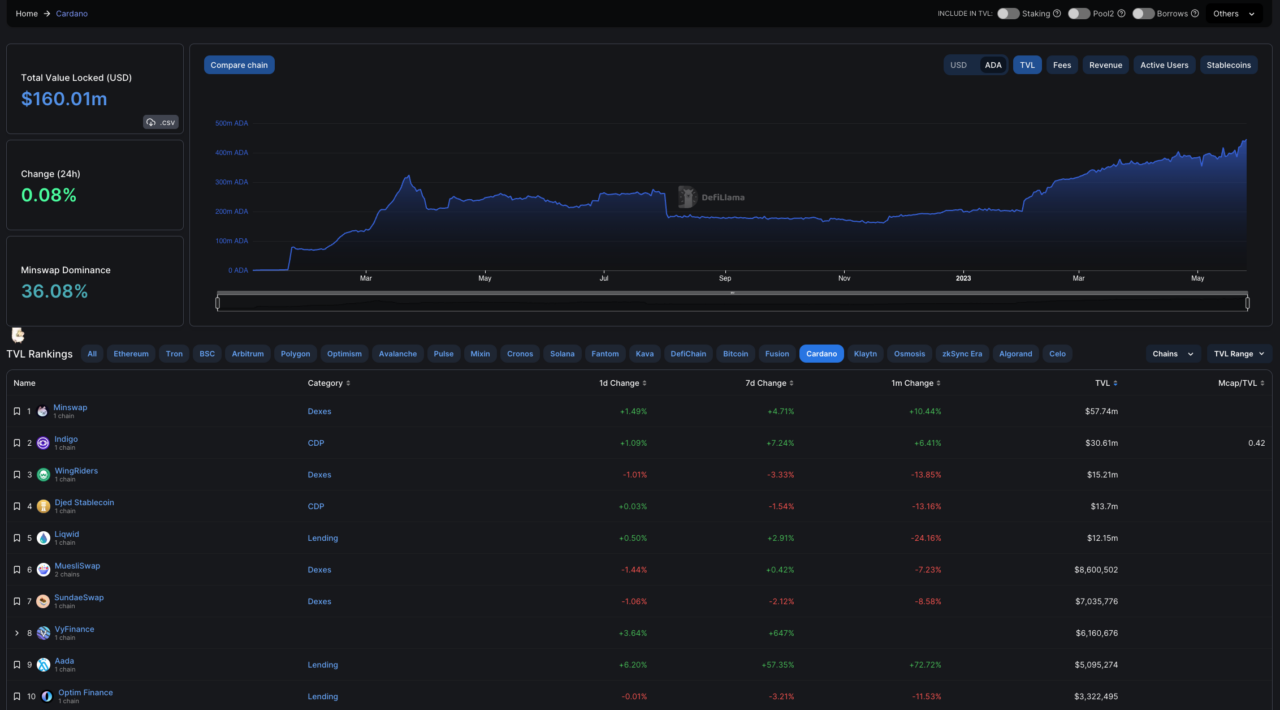This screenshot has height=710, width=1280.
Task: Bookmark MuesliSwap protocol
Action: pyautogui.click(x=16, y=570)
